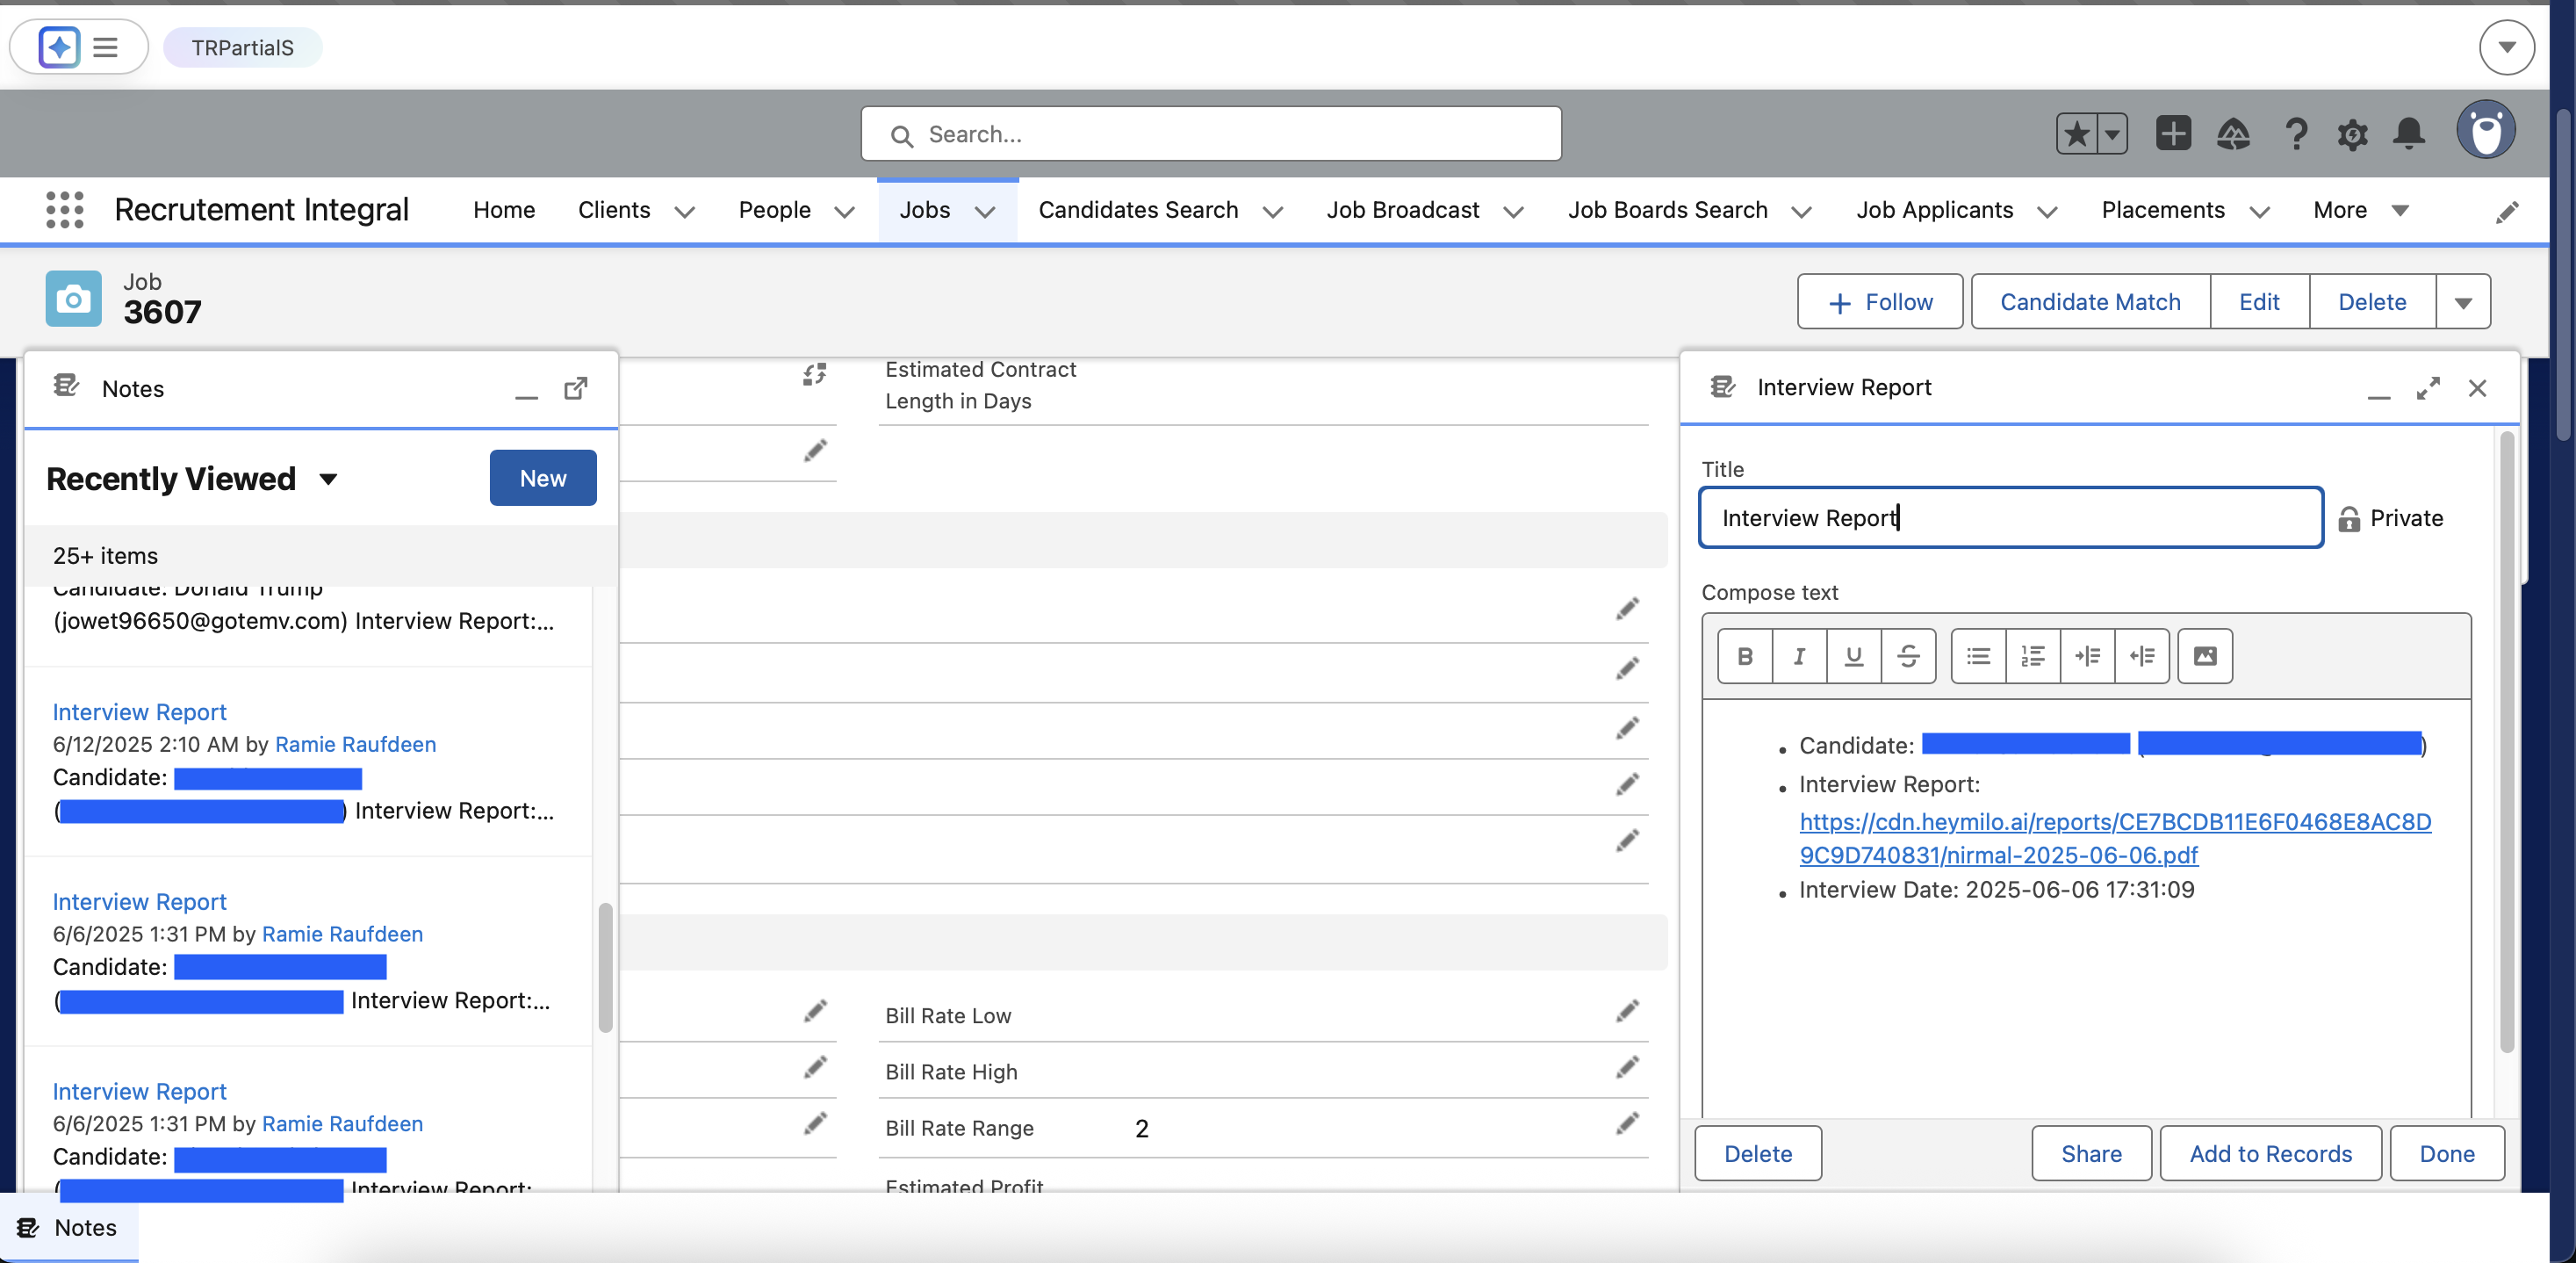Click the Add to Records button
Viewport: 2576px width, 1263px height.
click(x=2269, y=1153)
